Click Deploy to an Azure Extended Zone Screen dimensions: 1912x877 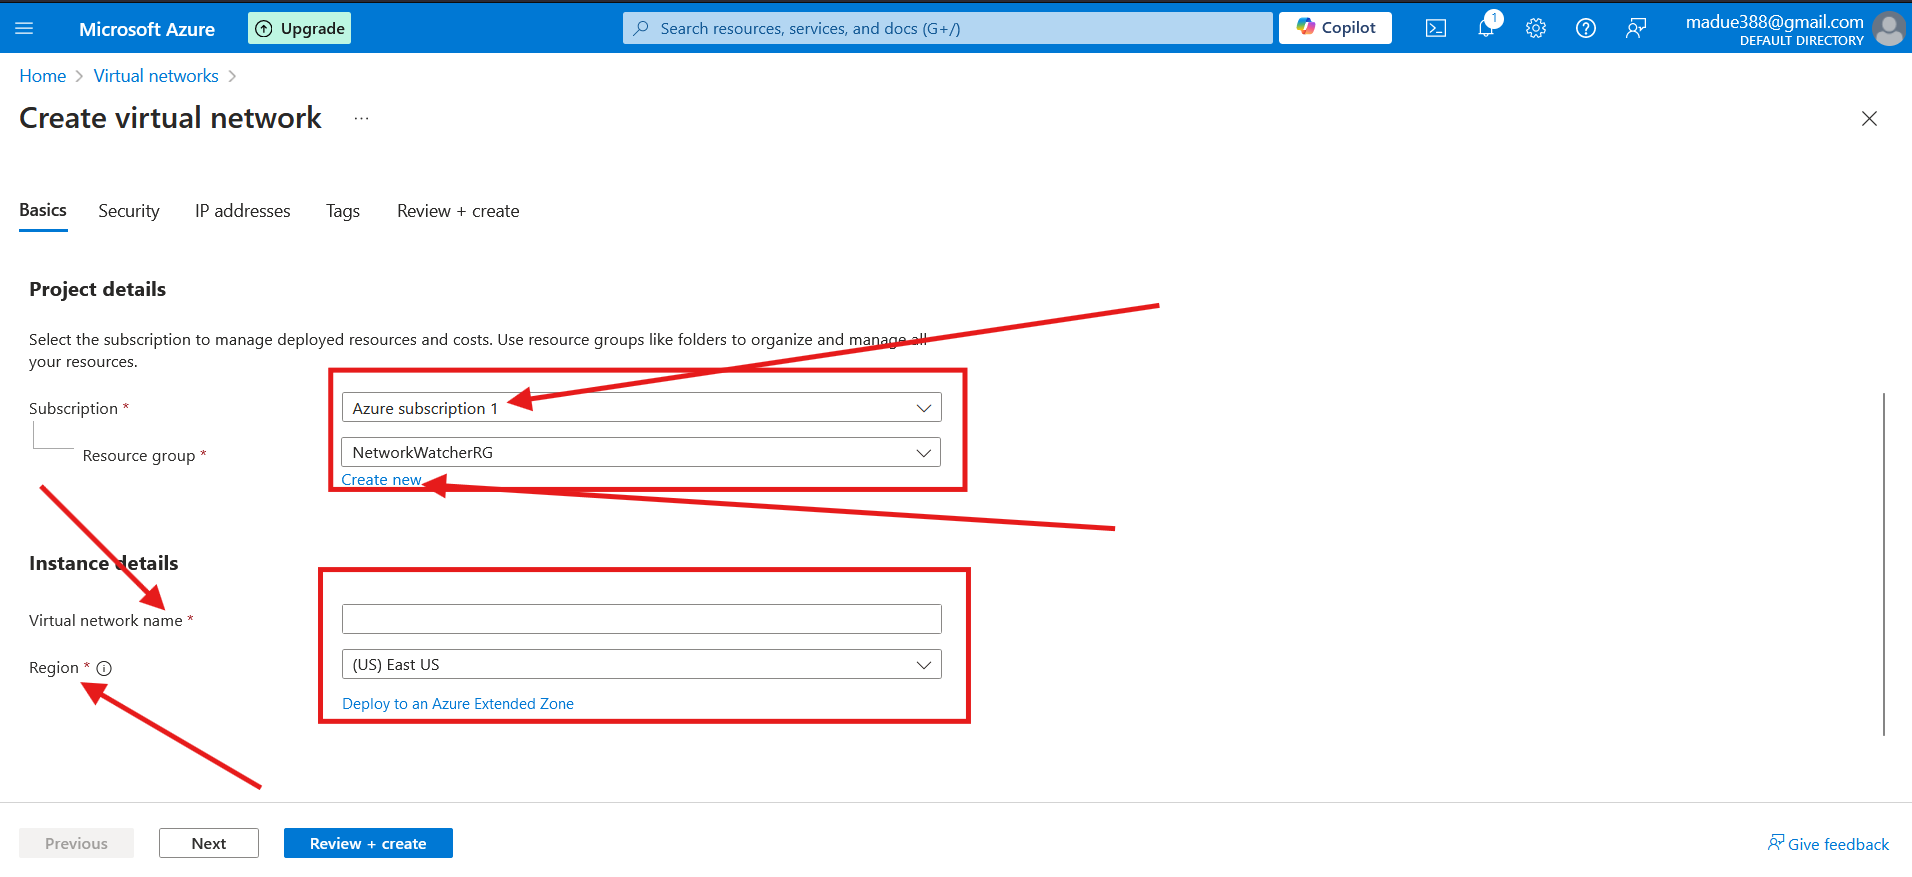tap(458, 704)
